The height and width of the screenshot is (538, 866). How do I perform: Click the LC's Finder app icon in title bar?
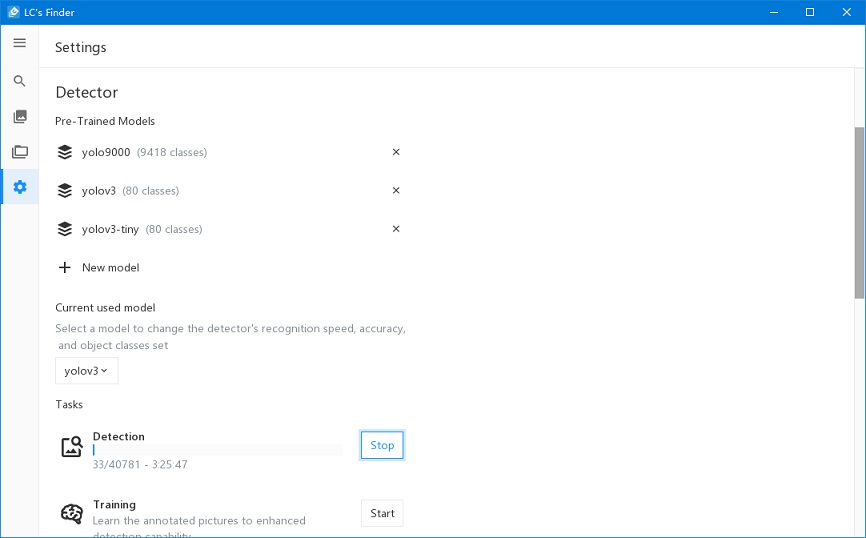pos(13,12)
